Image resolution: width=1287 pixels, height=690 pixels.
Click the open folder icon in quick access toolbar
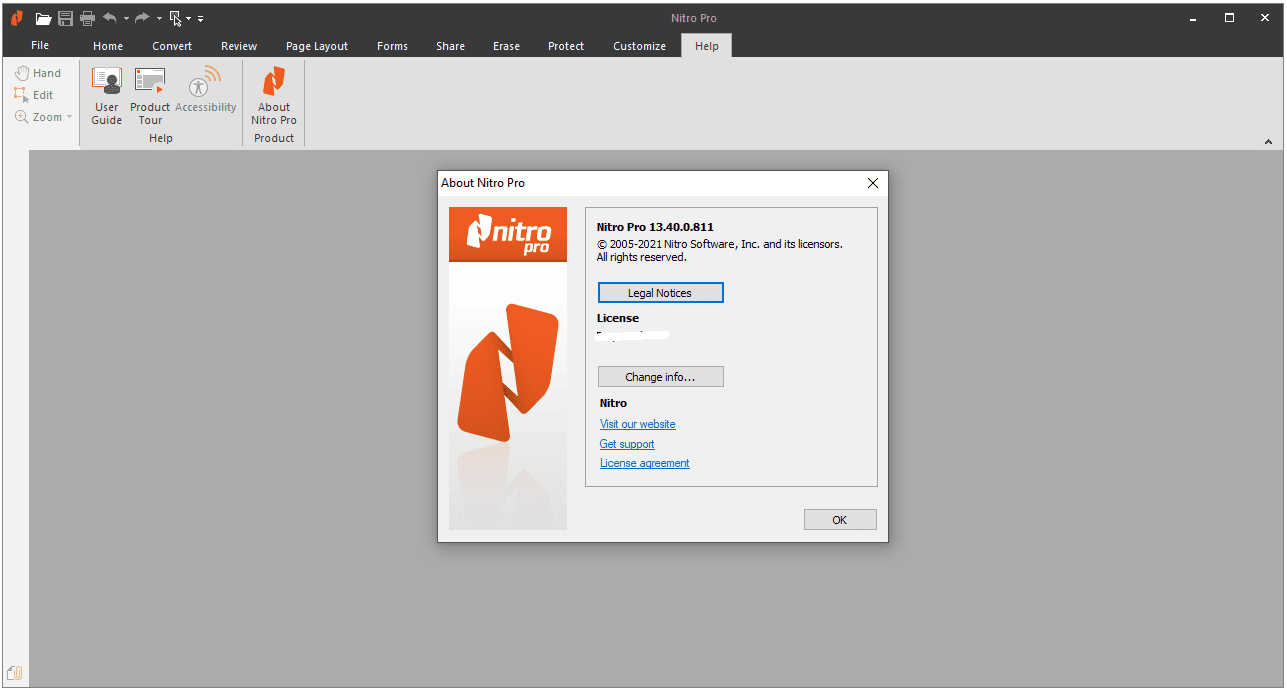click(43, 18)
